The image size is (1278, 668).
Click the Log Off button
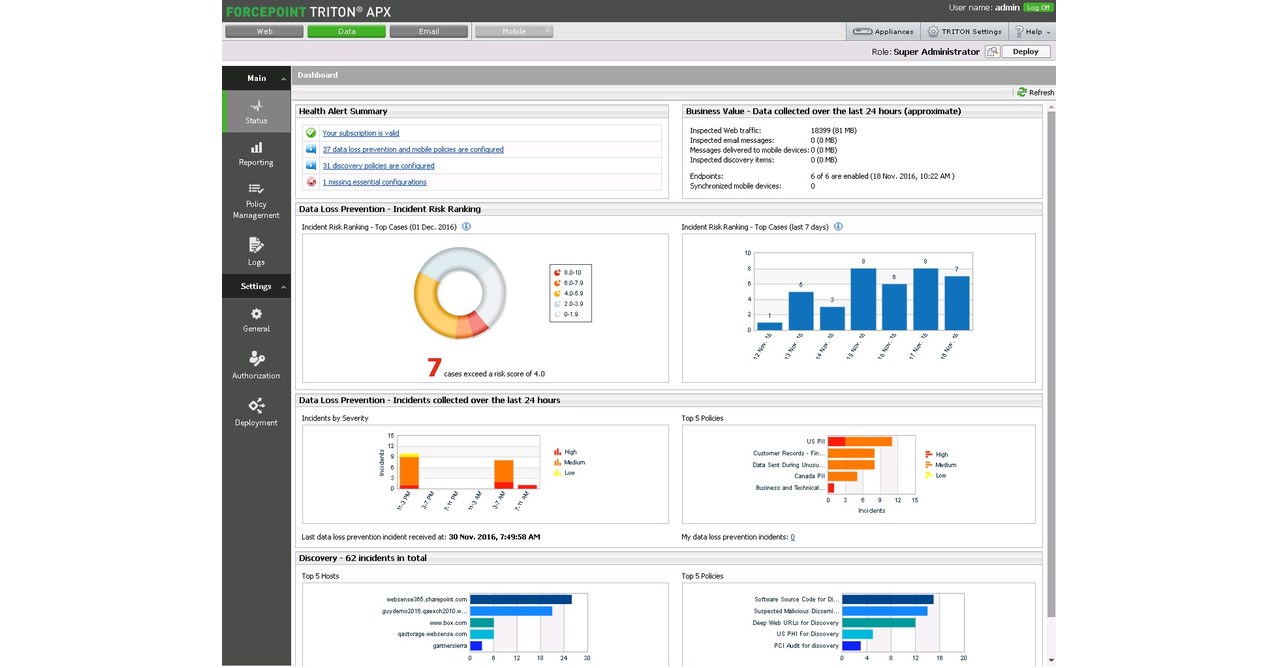(x=1037, y=7)
